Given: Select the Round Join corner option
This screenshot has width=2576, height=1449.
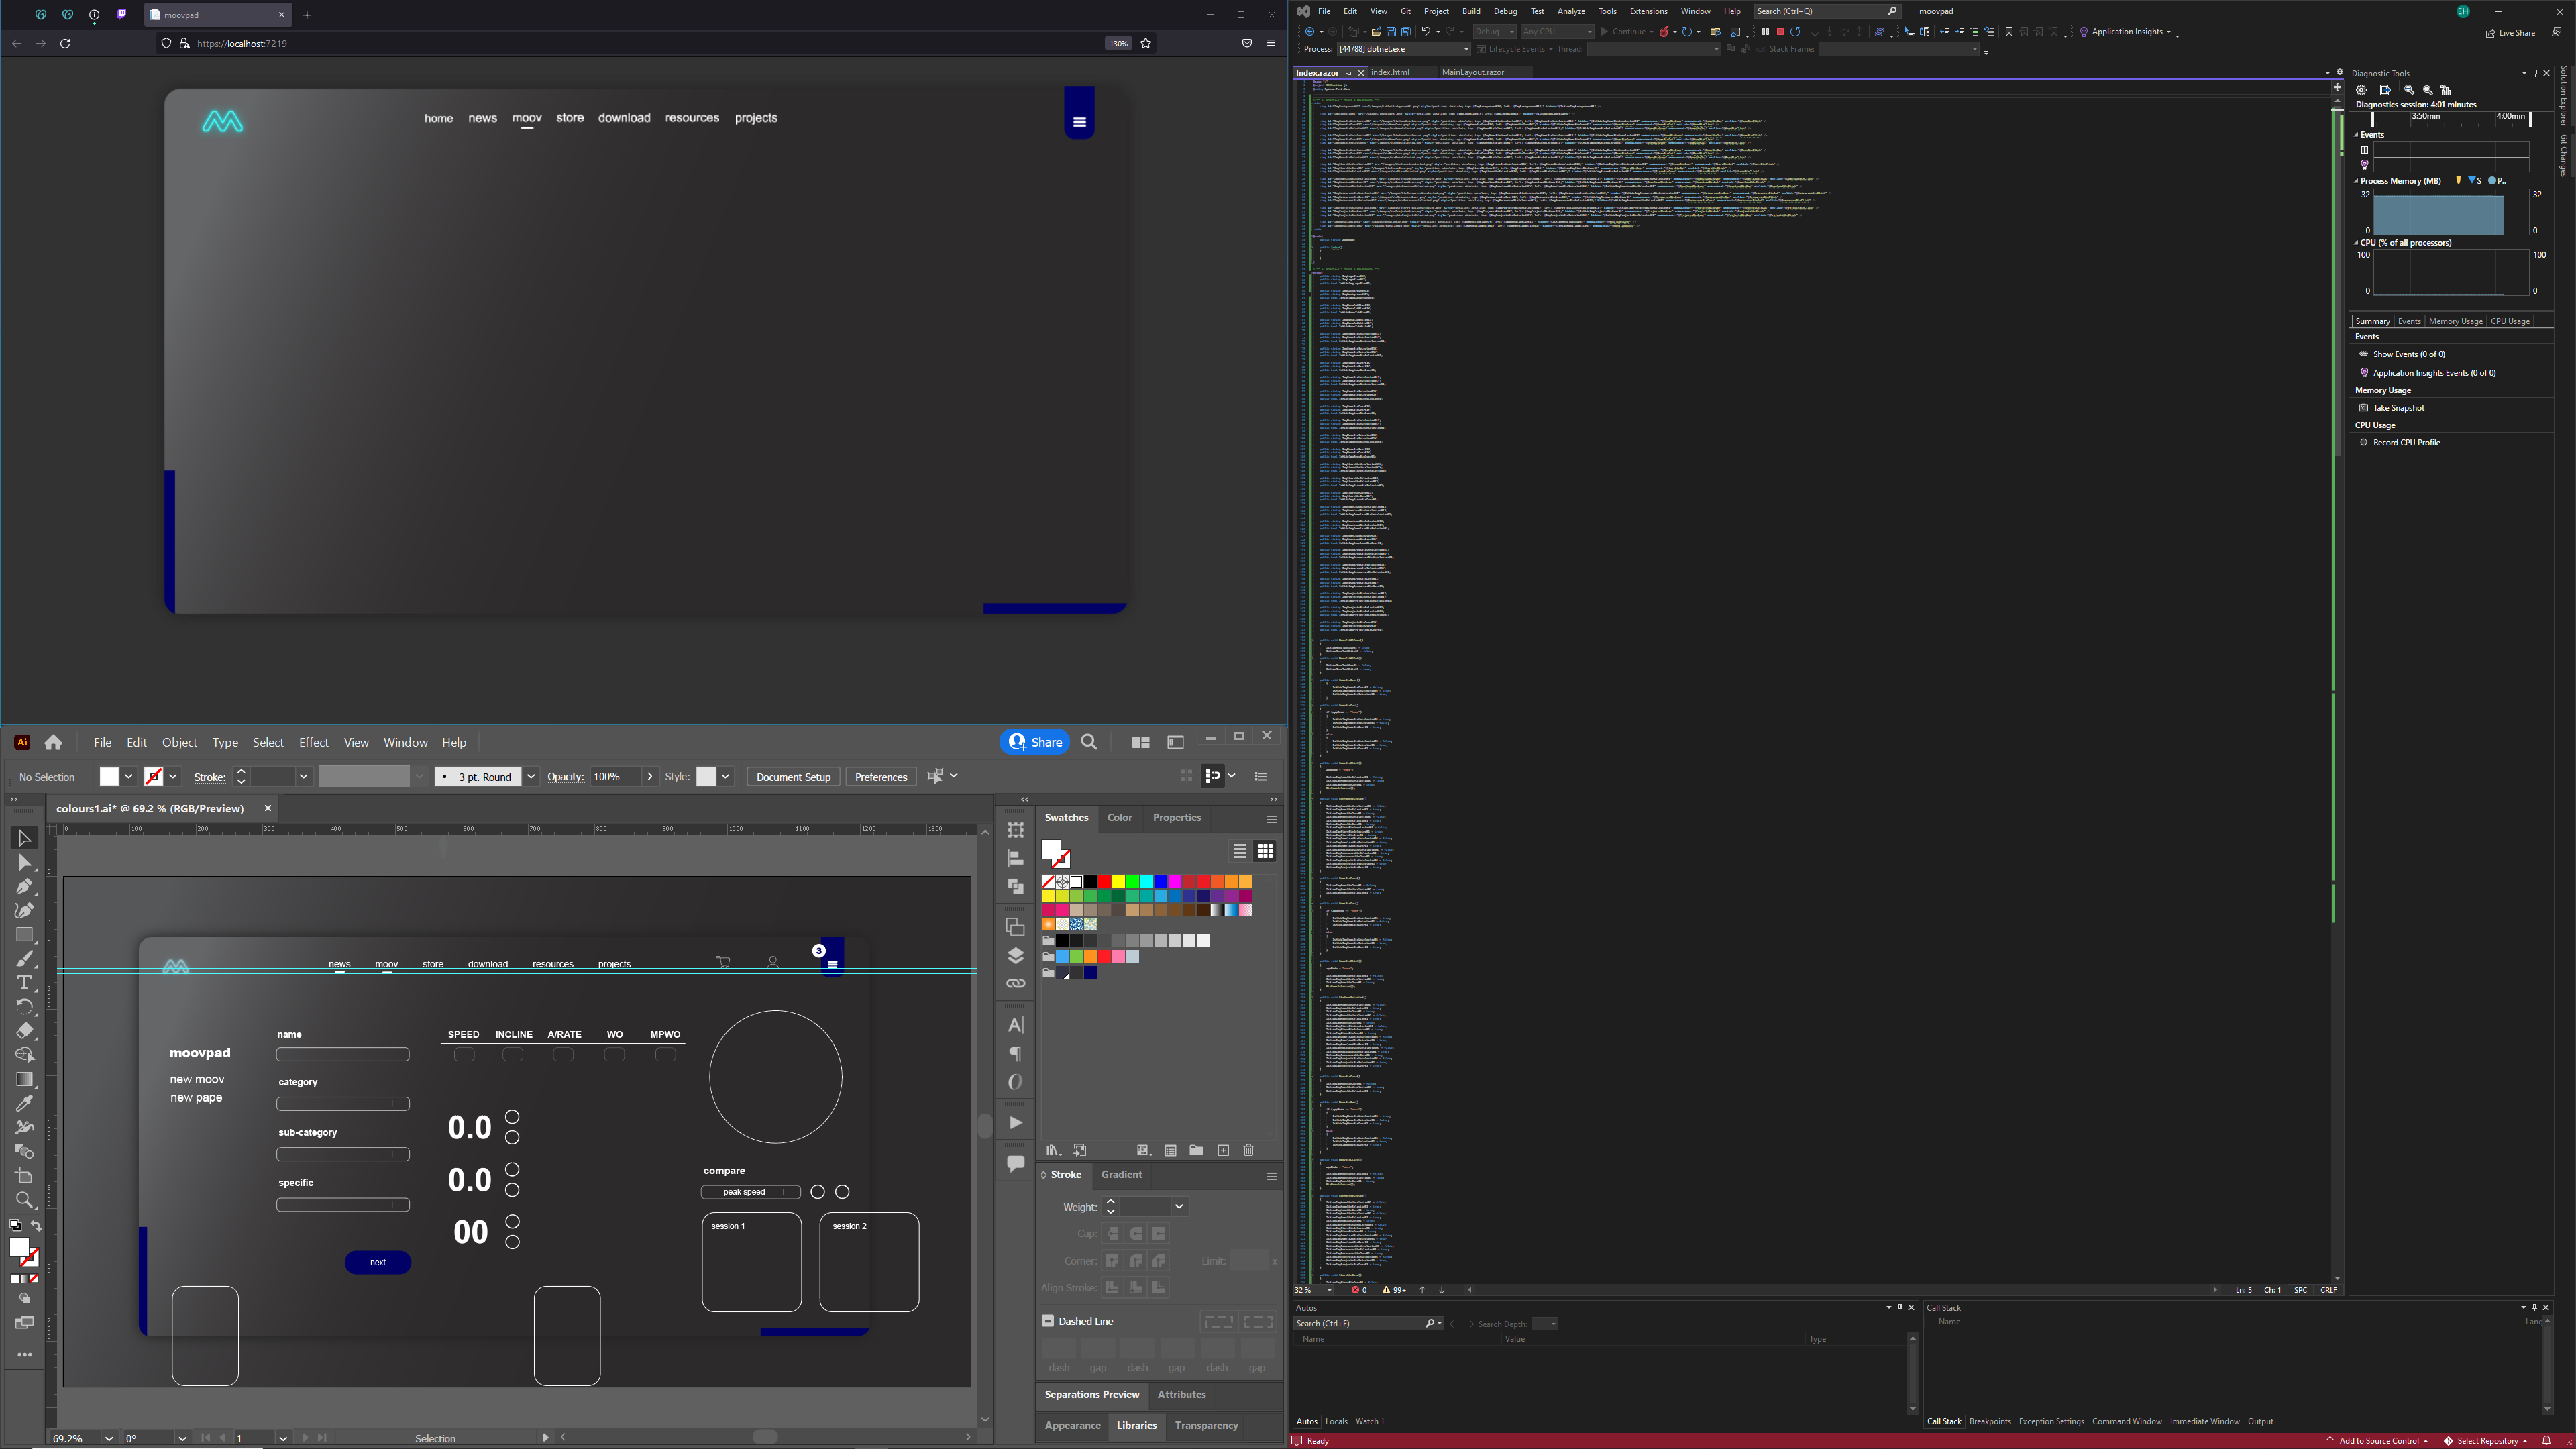Looking at the screenshot, I should [1136, 1261].
